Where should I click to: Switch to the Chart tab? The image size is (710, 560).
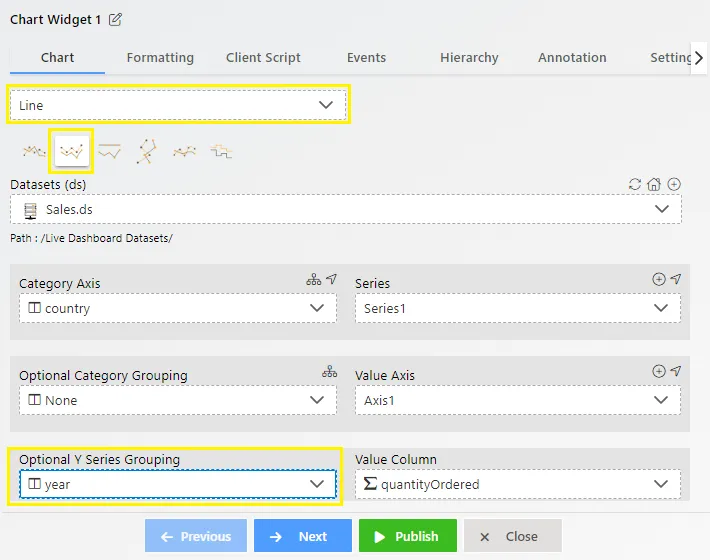[58, 57]
